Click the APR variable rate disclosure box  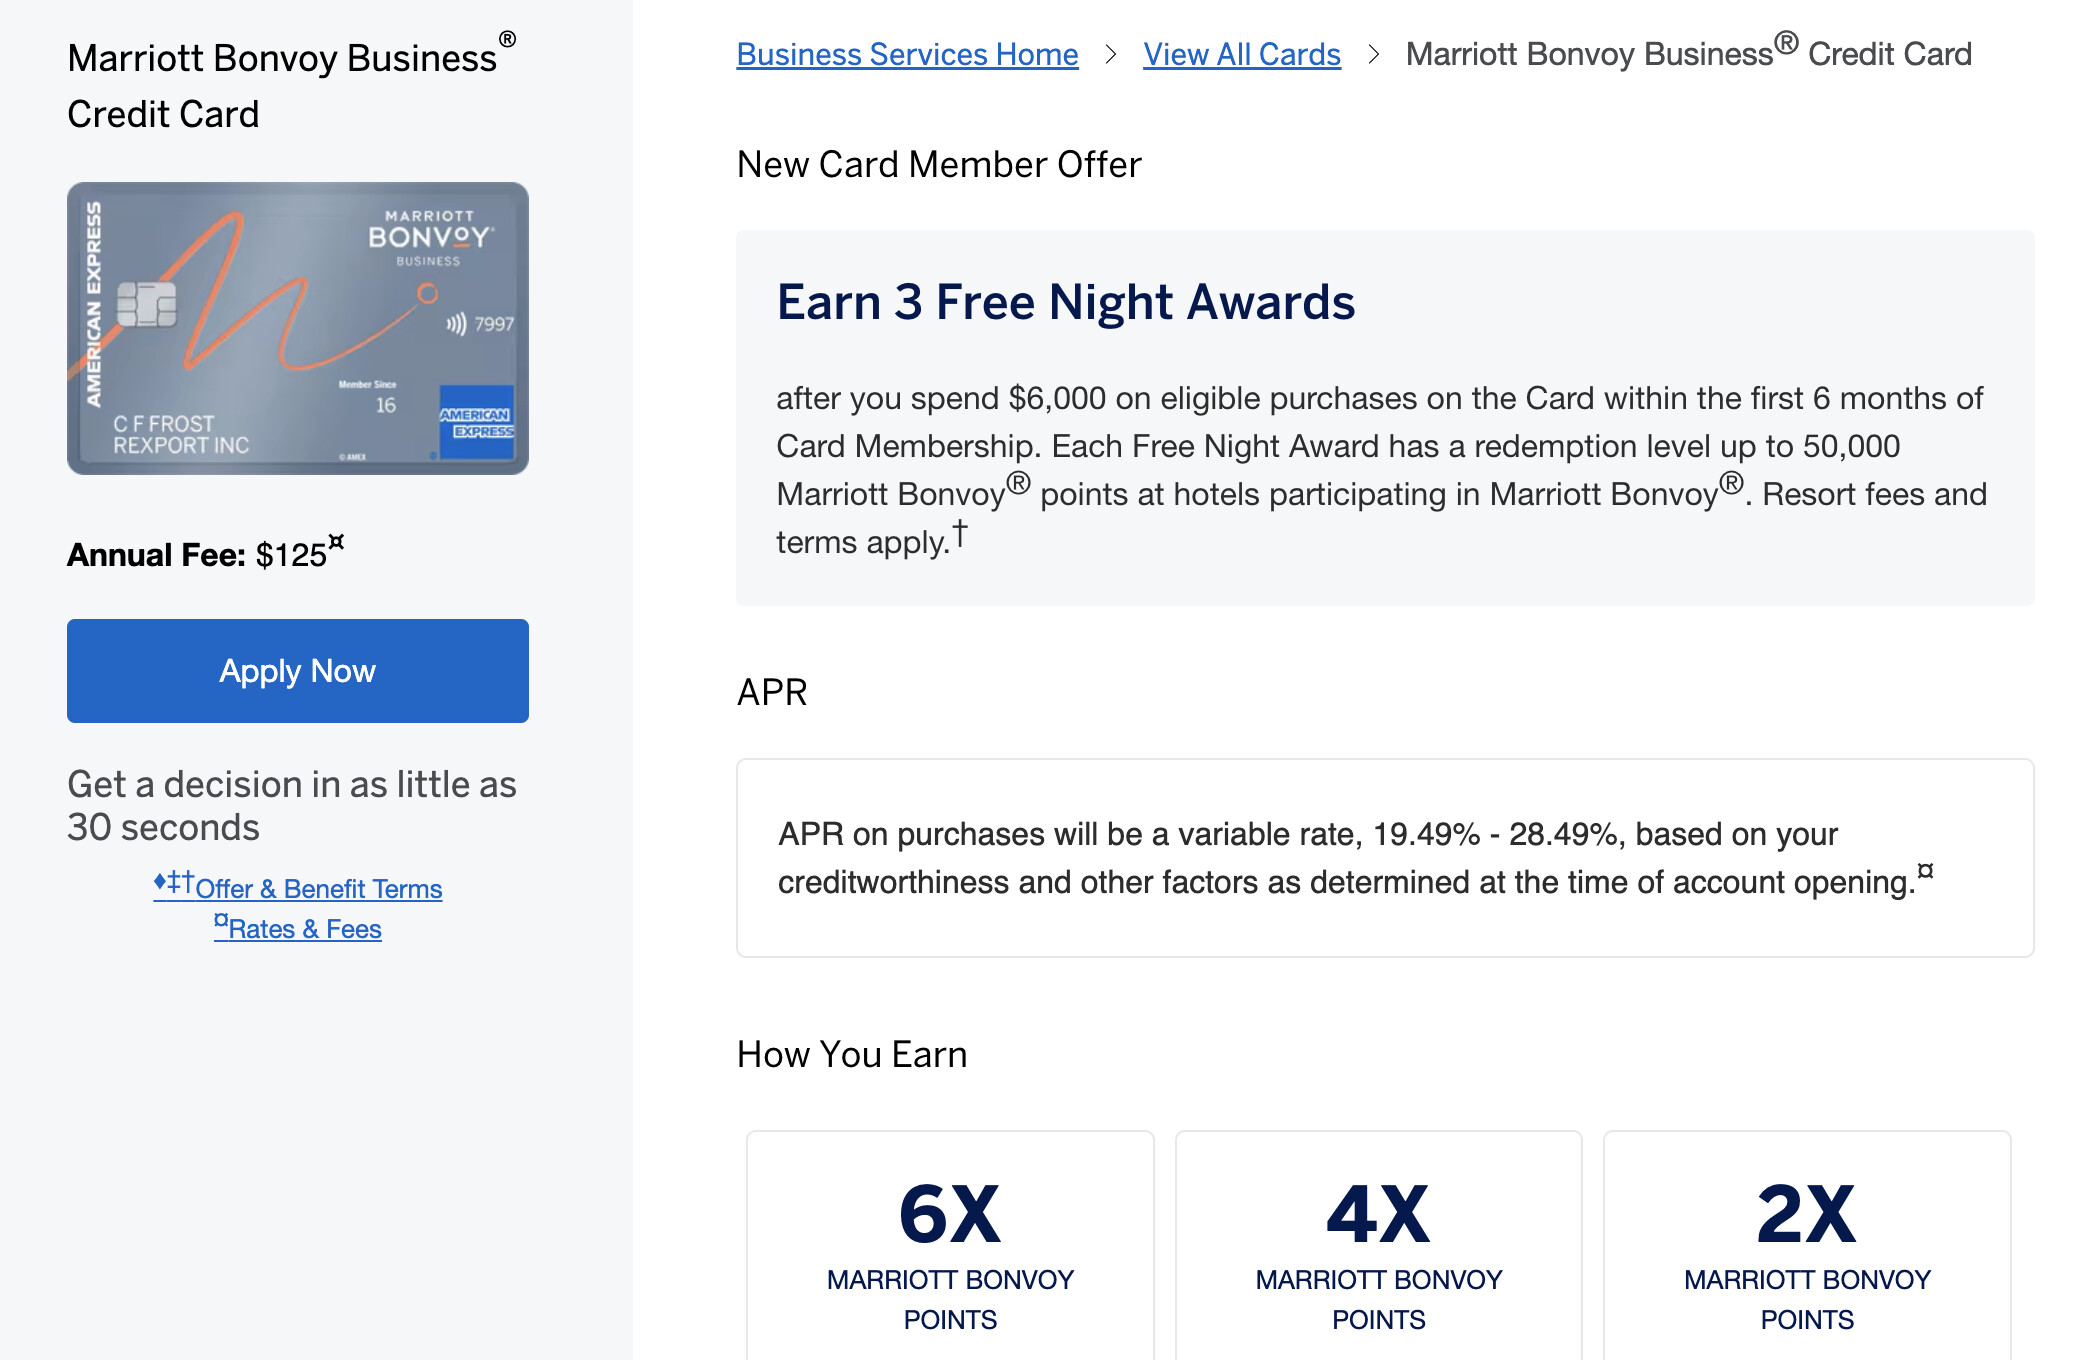1385,858
